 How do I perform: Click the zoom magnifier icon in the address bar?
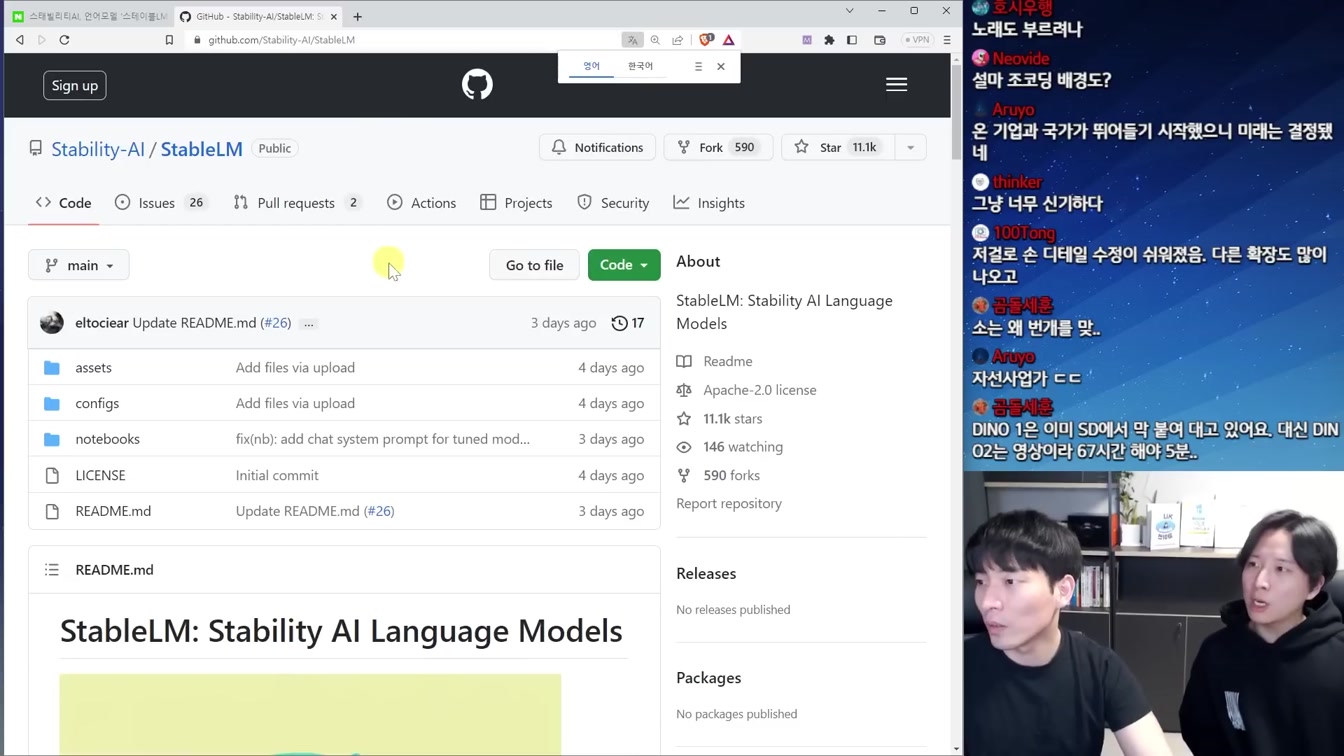coord(655,40)
